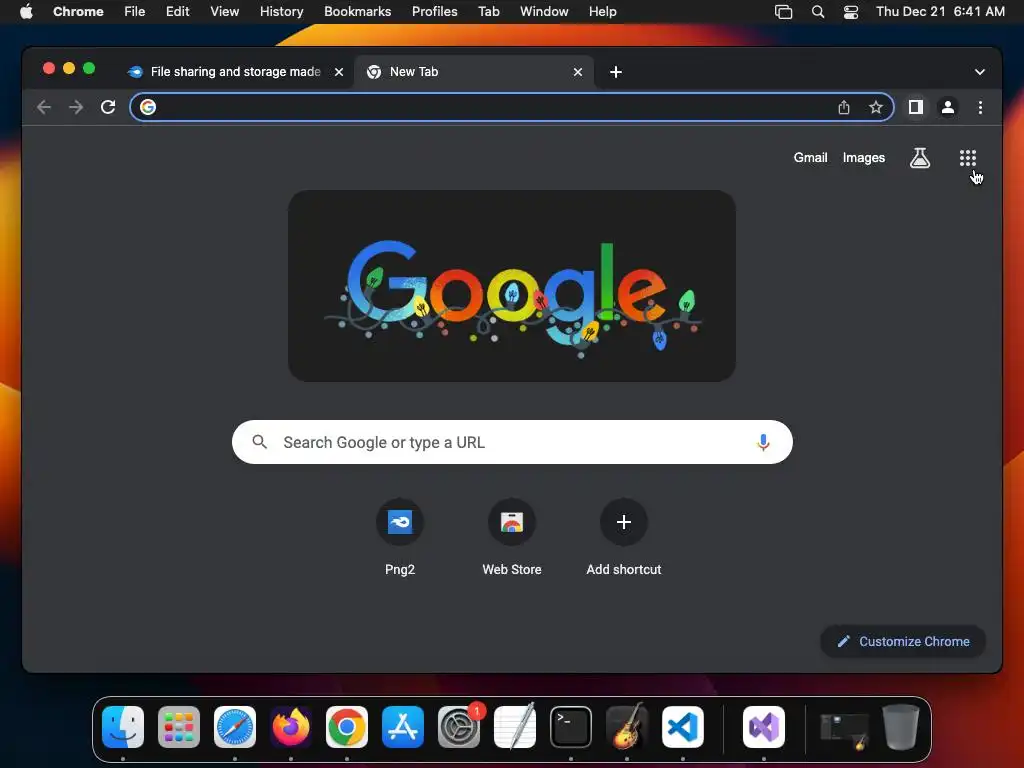Toggle the Chrome side panel
The width and height of the screenshot is (1024, 768).
pos(916,107)
